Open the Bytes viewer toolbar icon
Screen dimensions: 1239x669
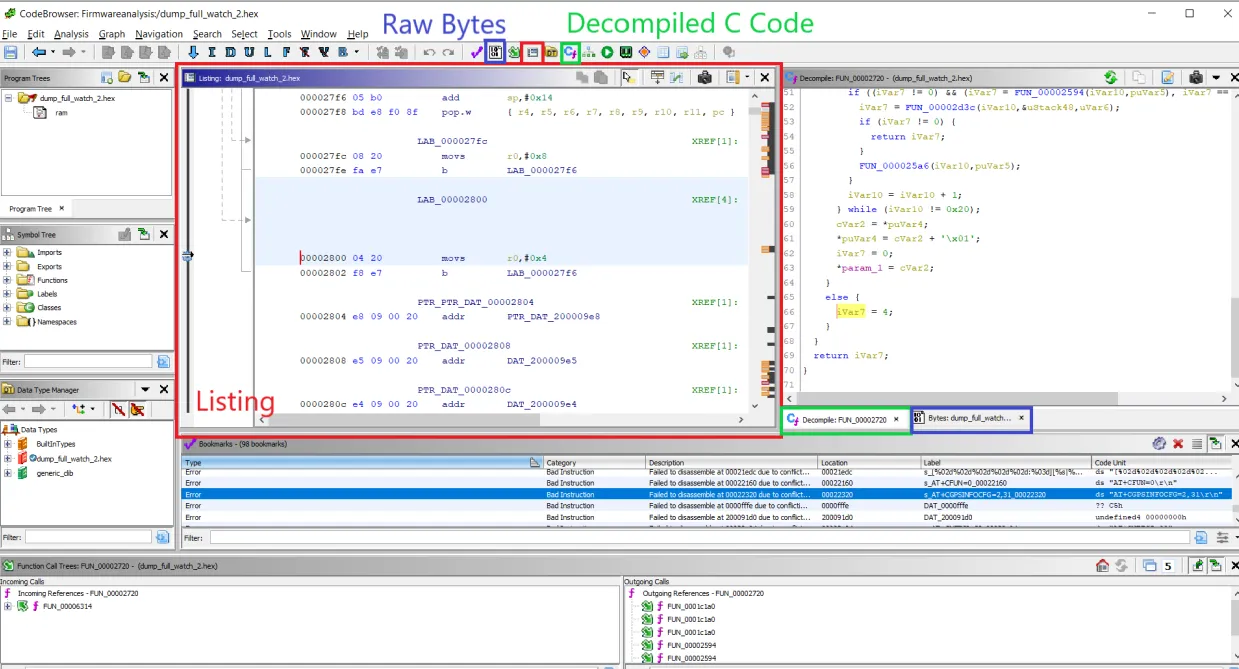coord(494,52)
